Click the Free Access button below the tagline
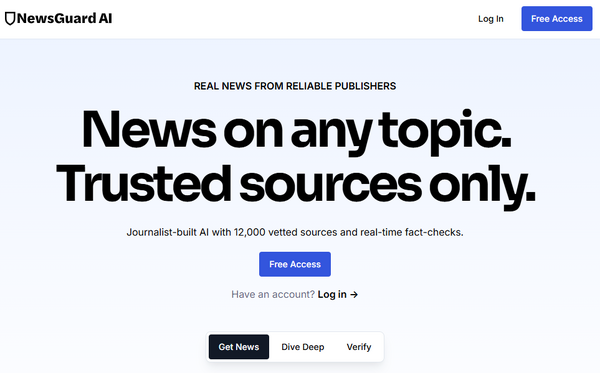 click(x=295, y=264)
